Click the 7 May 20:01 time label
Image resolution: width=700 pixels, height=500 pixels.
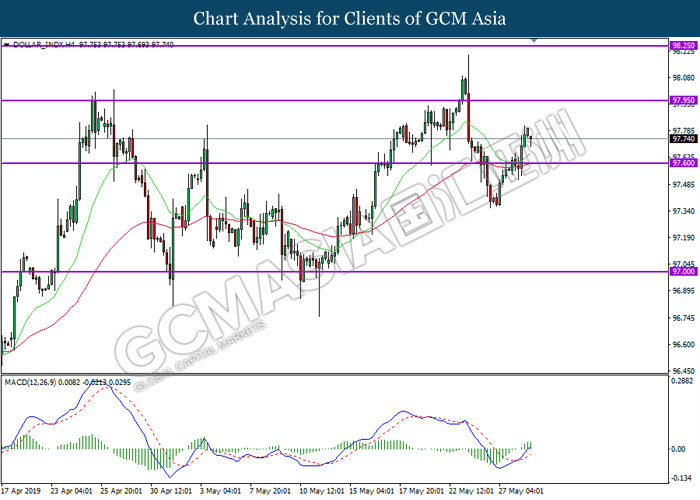click(271, 491)
